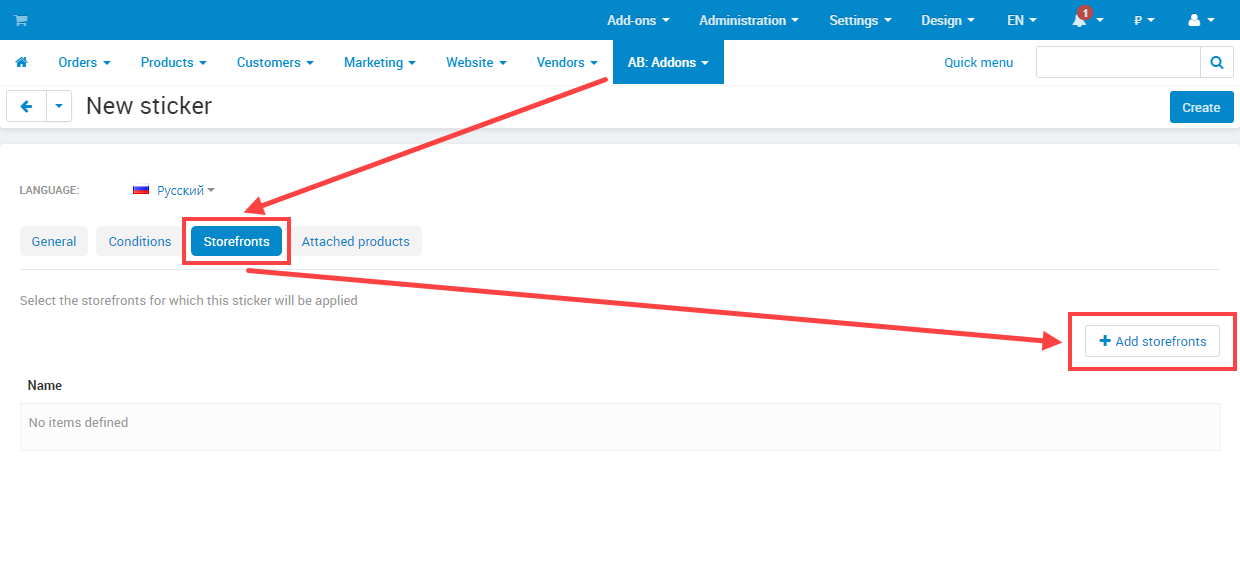Click Add storefronts button
The image size is (1240, 566).
point(1152,341)
